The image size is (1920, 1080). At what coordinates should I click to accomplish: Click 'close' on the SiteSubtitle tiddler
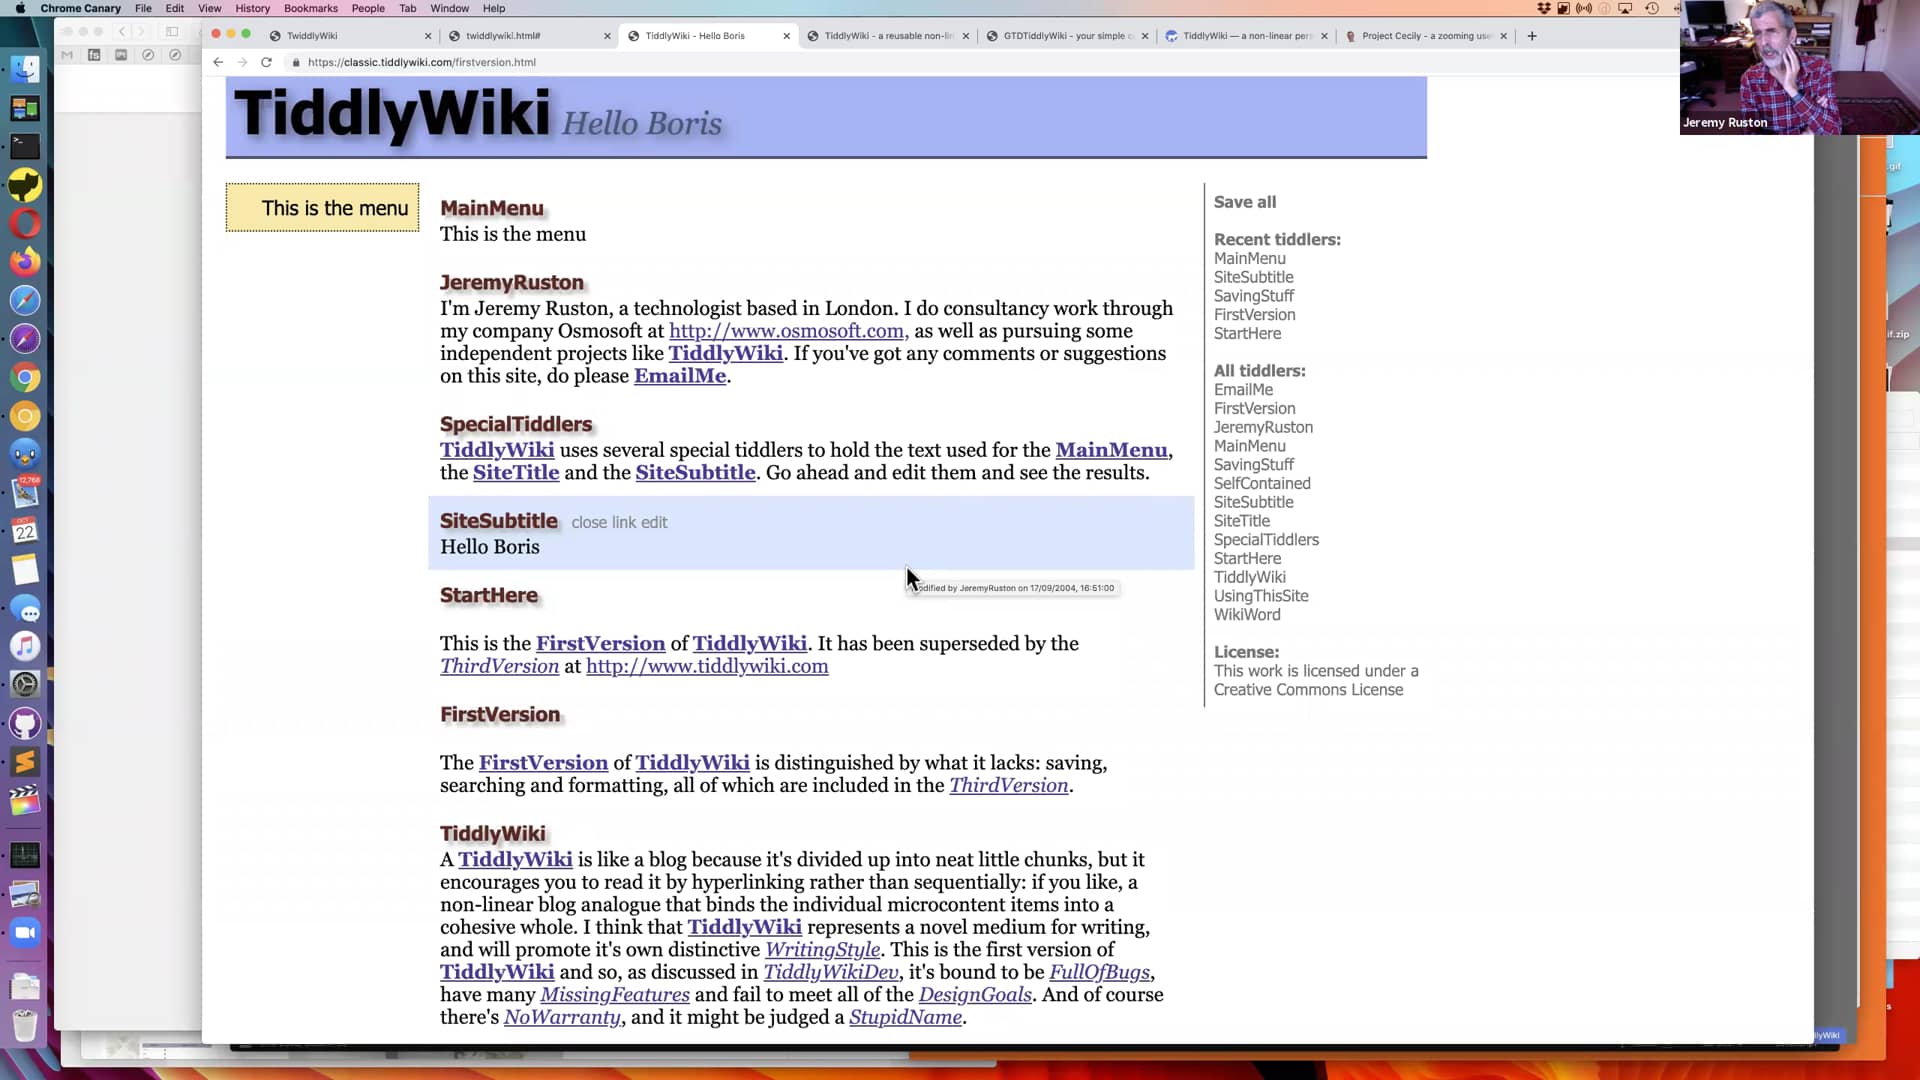tap(589, 522)
